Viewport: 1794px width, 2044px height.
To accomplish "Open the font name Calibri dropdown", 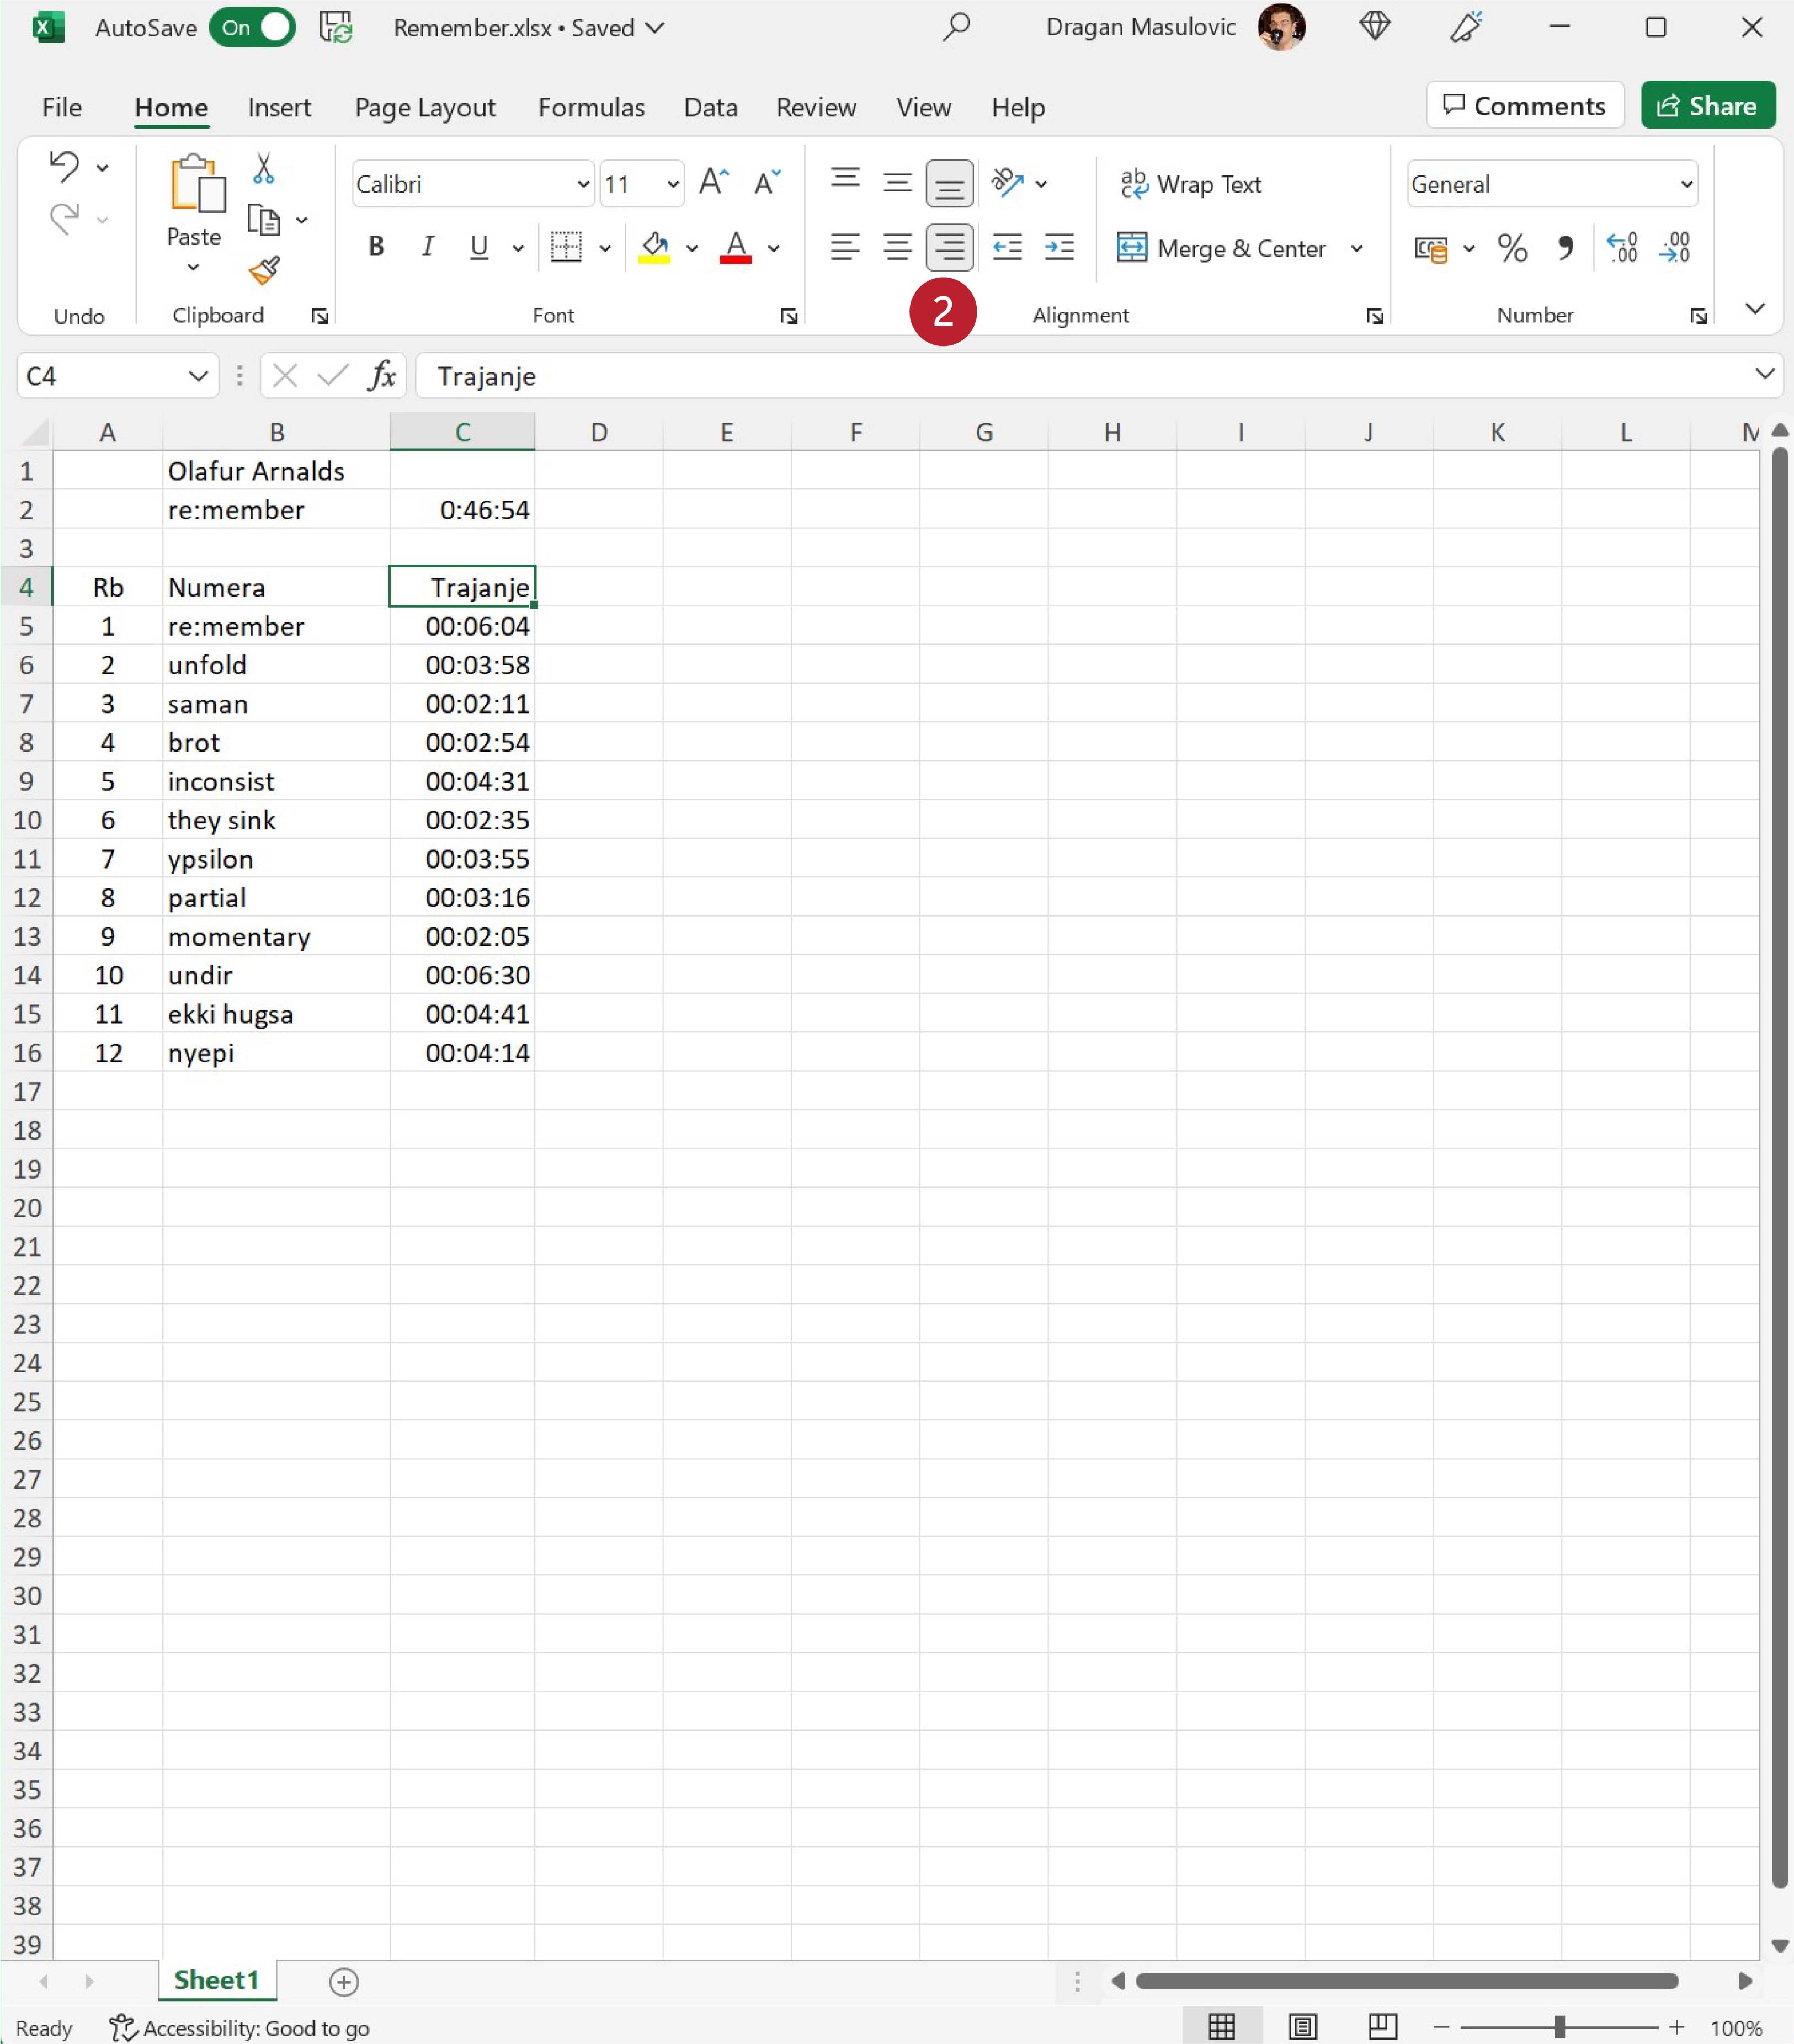I will coord(583,184).
